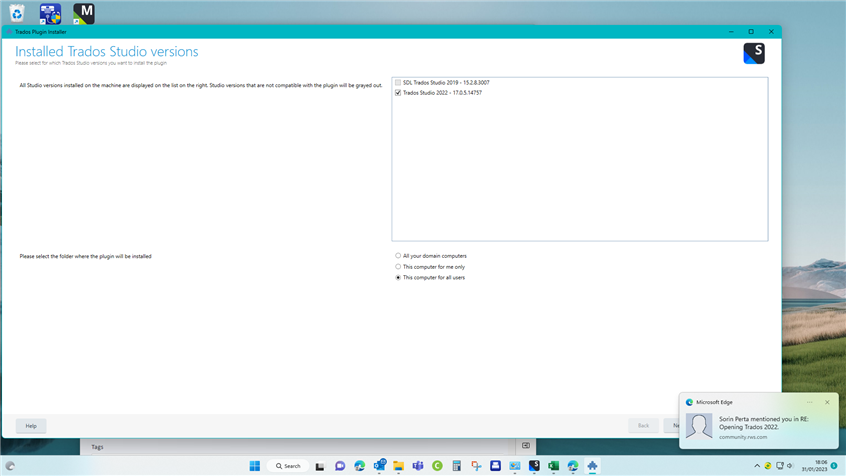Untick the Trados Studio 2022 checkbox

[398, 93]
